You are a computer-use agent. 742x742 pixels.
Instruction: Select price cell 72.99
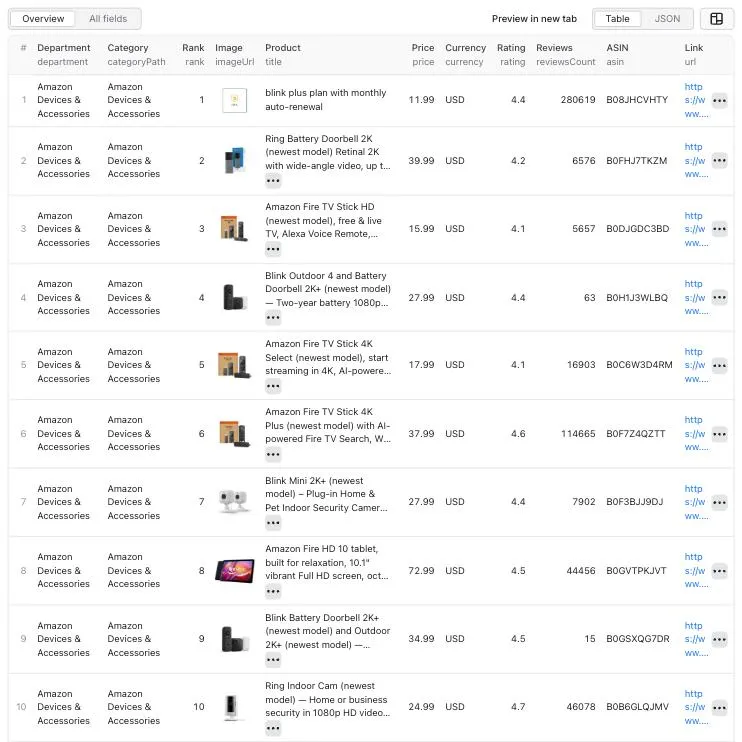(421, 571)
